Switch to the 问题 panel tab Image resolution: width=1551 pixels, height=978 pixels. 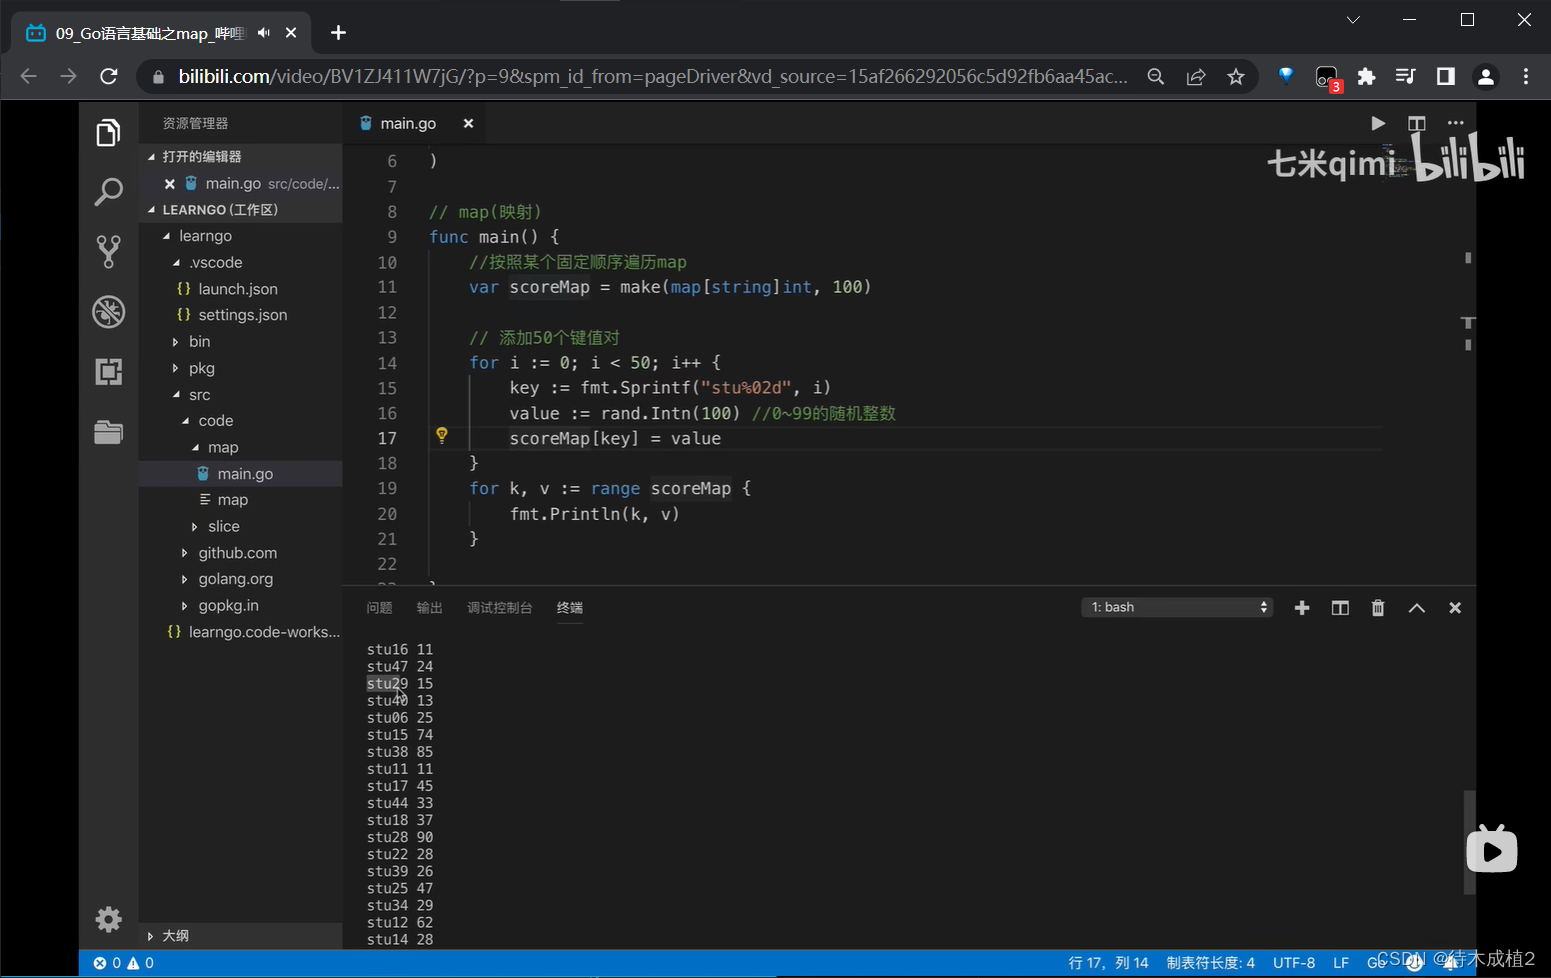379,608
